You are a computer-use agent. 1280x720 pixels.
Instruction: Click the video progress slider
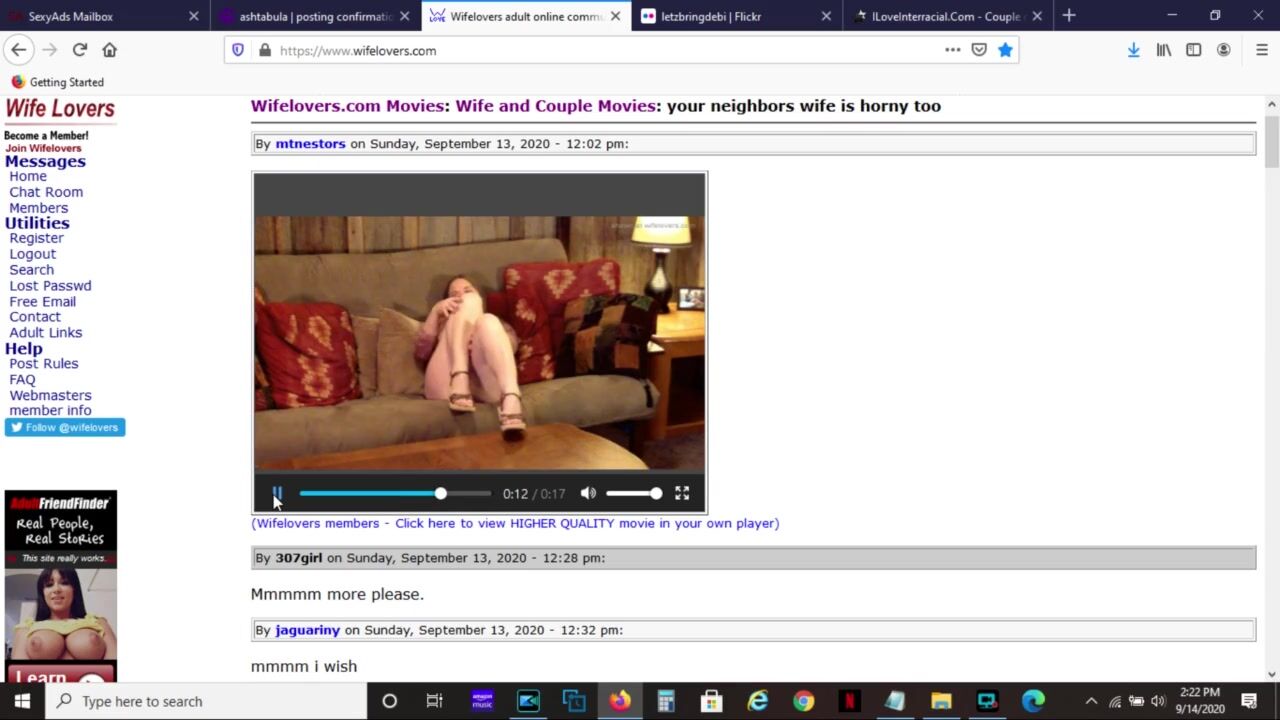(395, 493)
